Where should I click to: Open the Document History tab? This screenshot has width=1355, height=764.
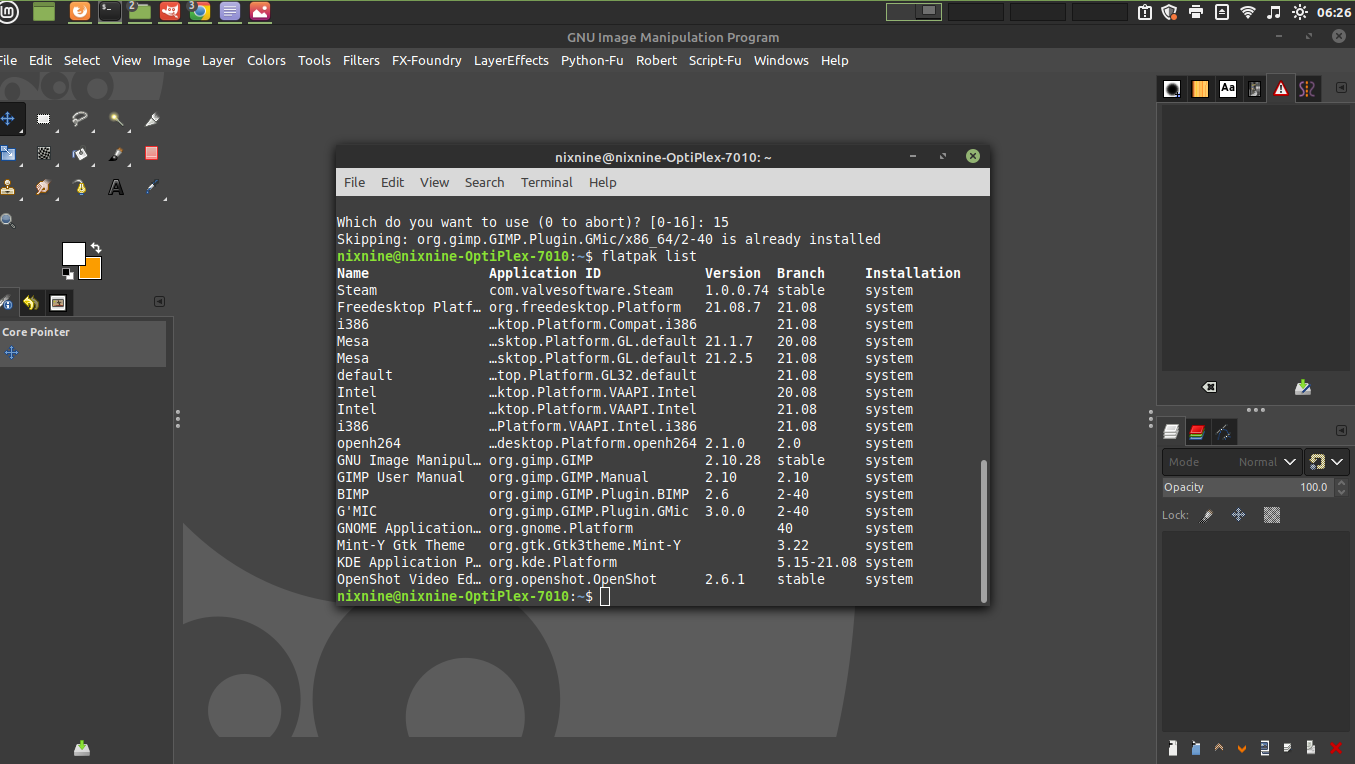pyautogui.click(x=1254, y=89)
